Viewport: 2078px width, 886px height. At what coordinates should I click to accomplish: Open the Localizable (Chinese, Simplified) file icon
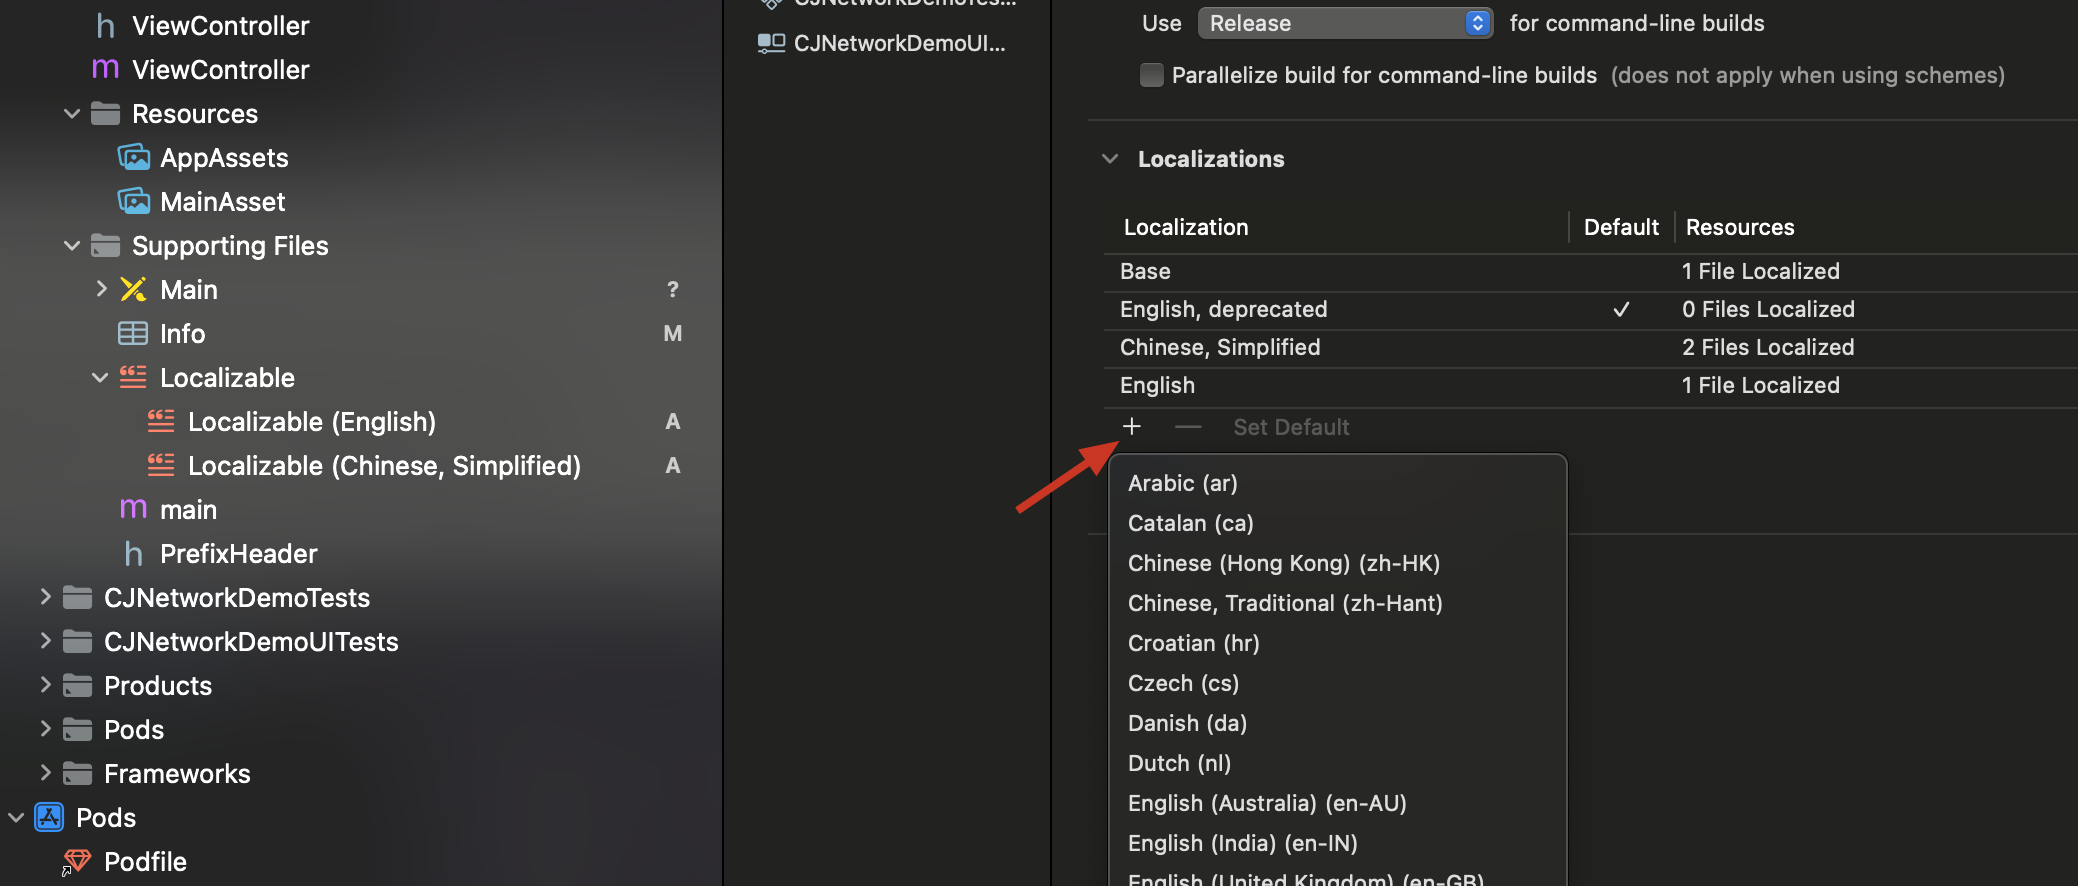pos(161,465)
